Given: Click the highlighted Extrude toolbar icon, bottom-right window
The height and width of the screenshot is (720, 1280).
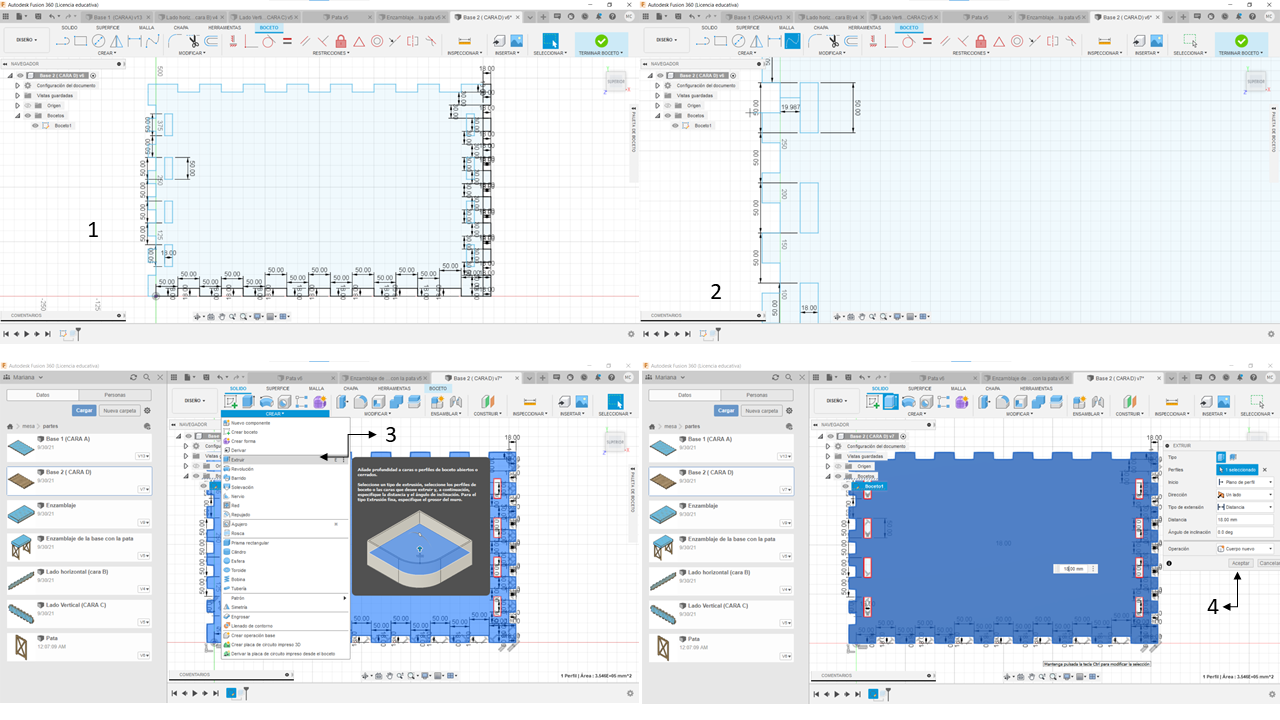Looking at the screenshot, I should [891, 401].
